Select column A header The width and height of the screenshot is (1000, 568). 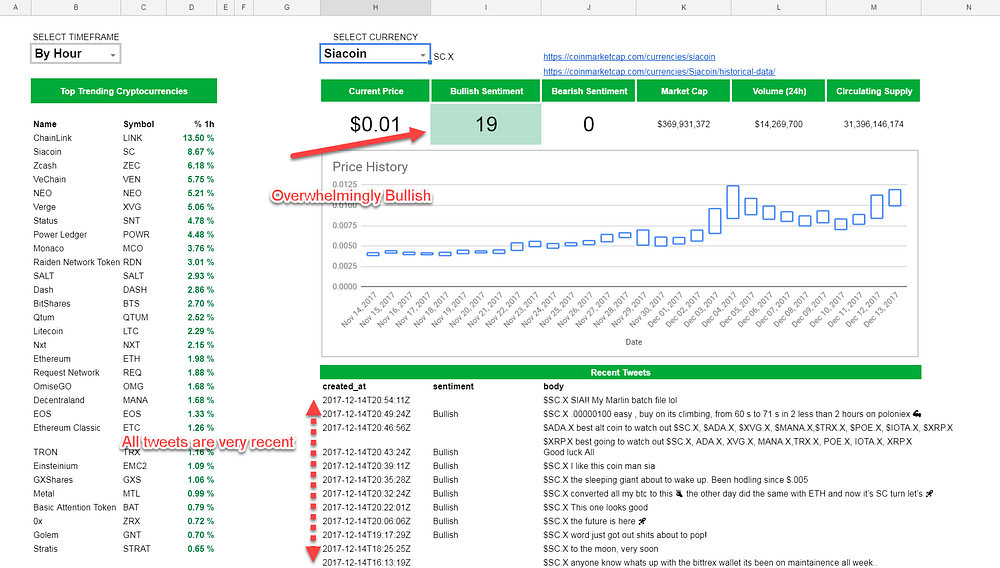(x=15, y=7)
